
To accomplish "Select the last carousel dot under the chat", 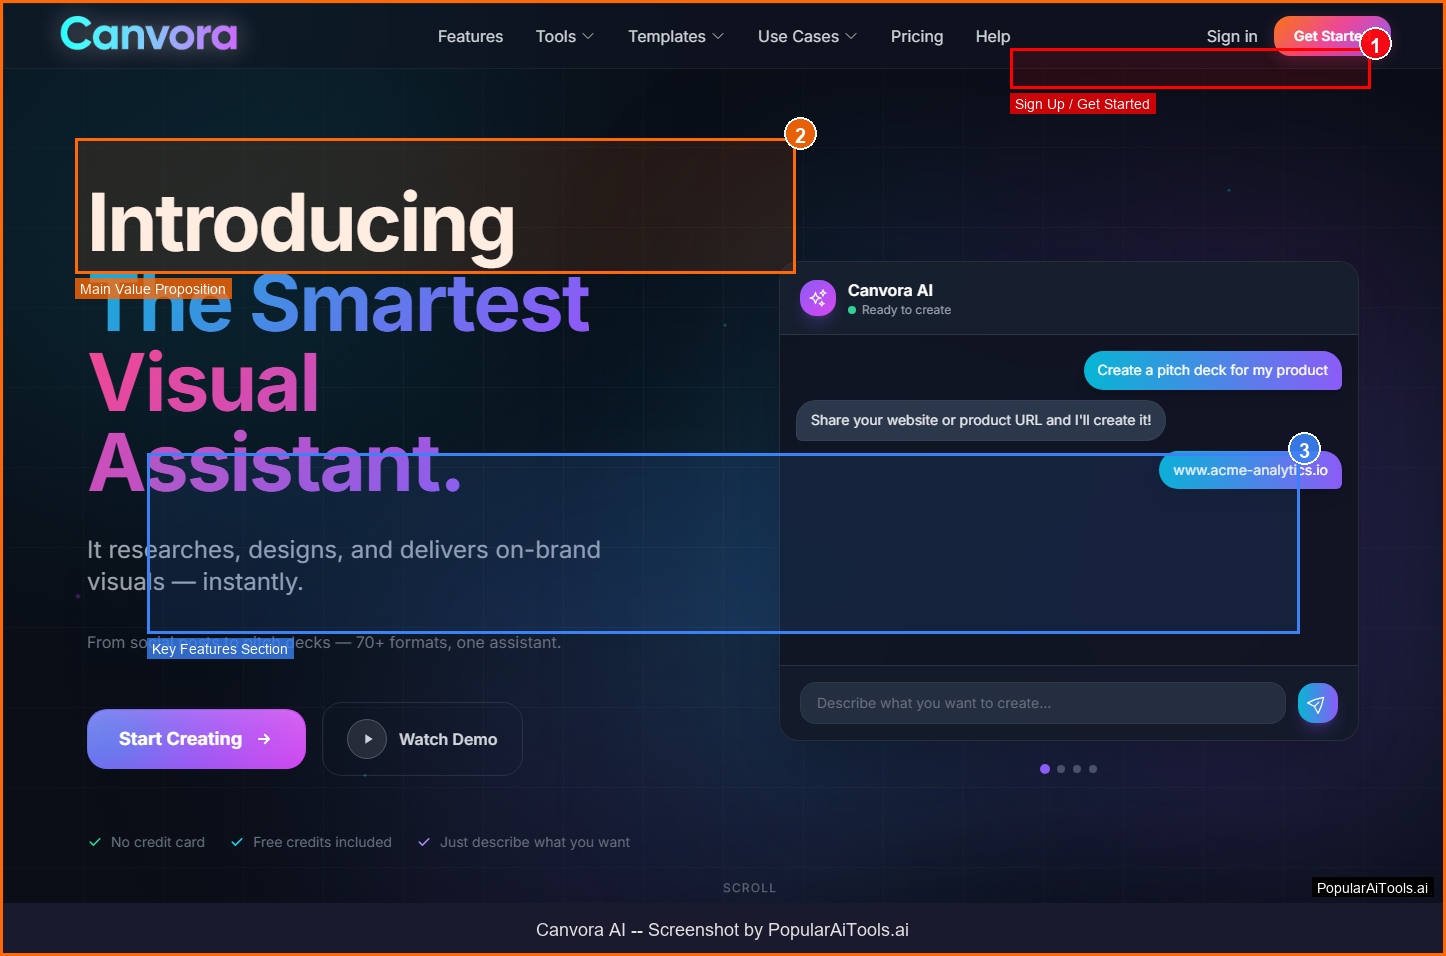I will tap(1093, 769).
